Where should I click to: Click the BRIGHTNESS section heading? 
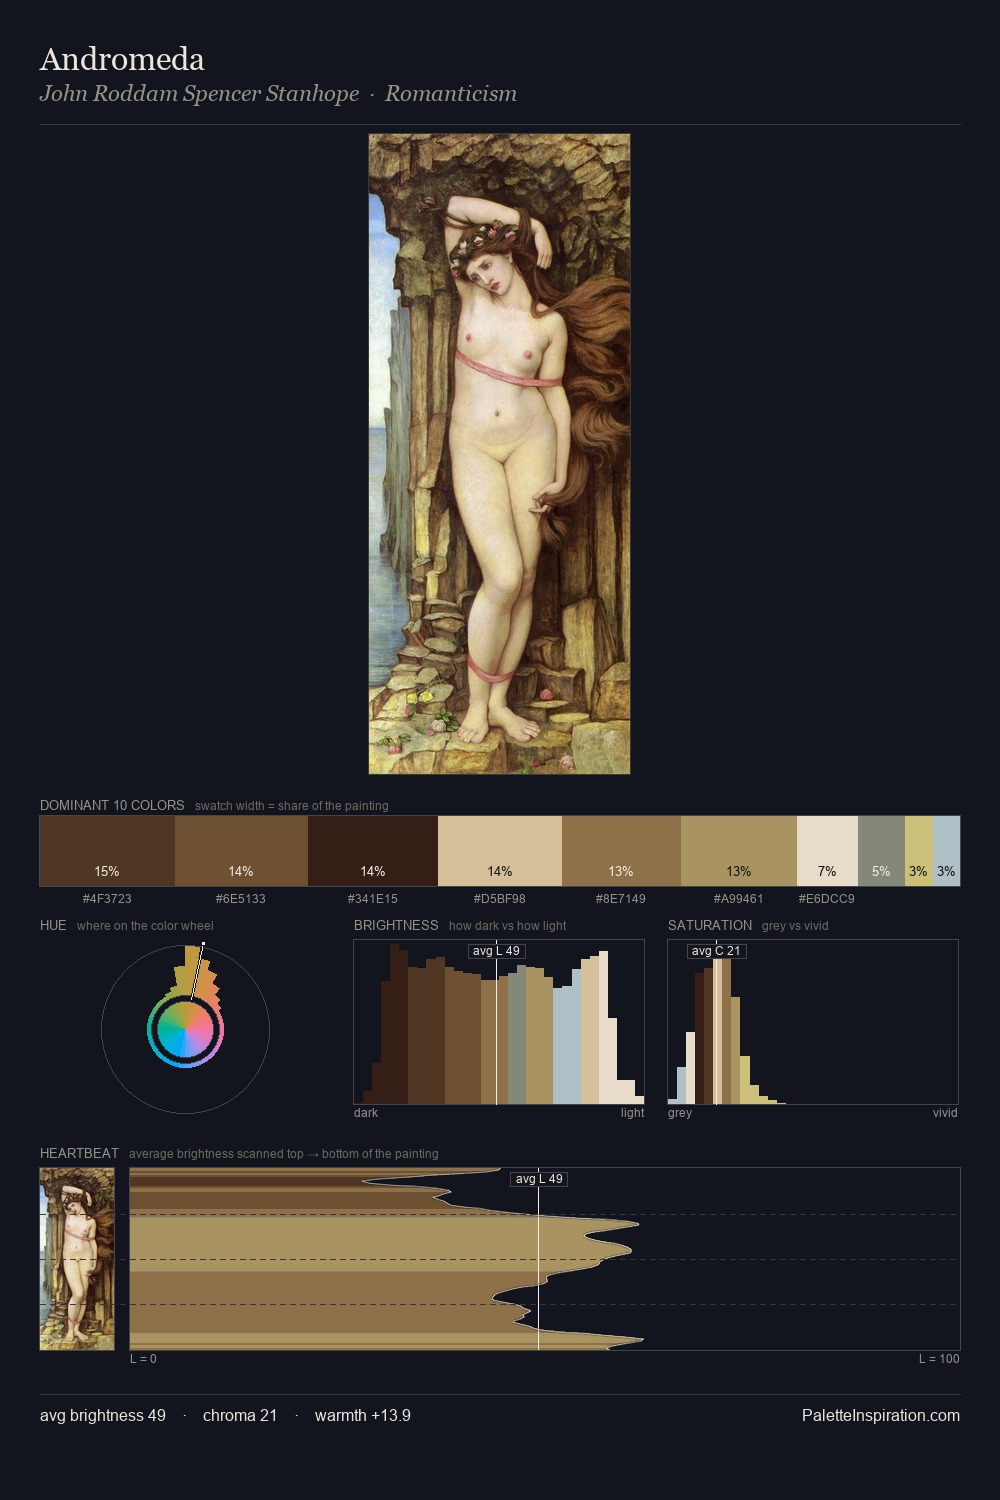coord(396,925)
